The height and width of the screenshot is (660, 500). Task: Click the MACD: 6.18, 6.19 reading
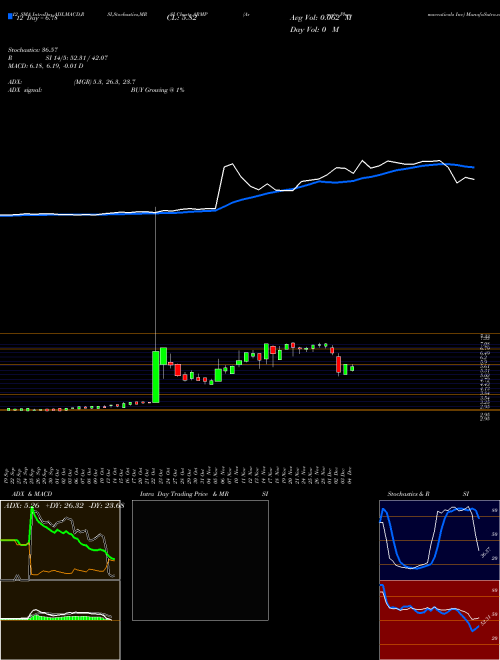(x=46, y=66)
